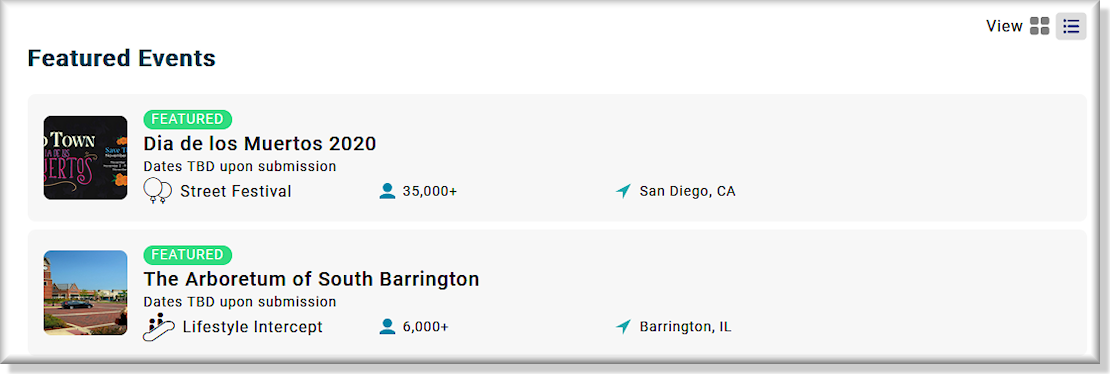Click the View label near layout toggles

[x=1005, y=26]
